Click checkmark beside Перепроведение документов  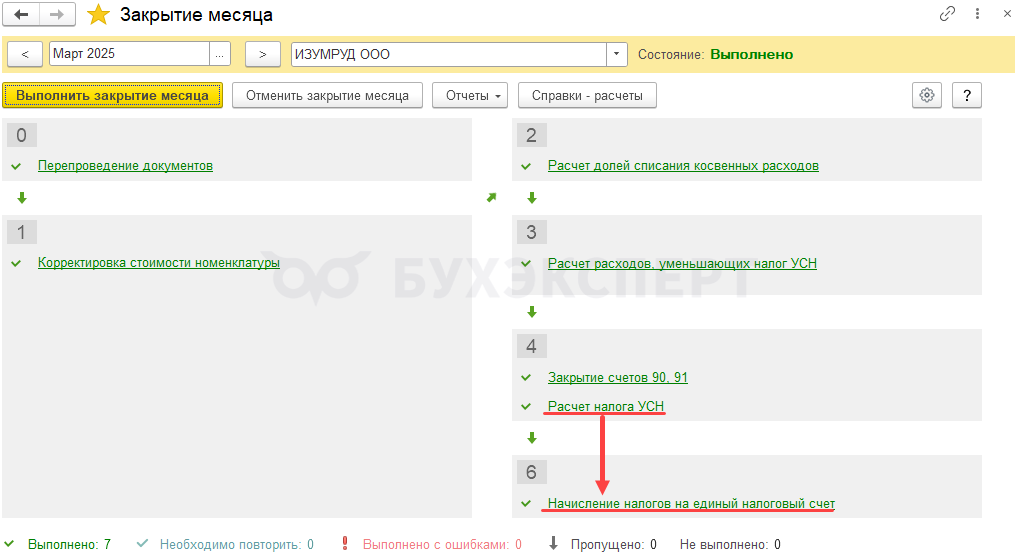16,166
